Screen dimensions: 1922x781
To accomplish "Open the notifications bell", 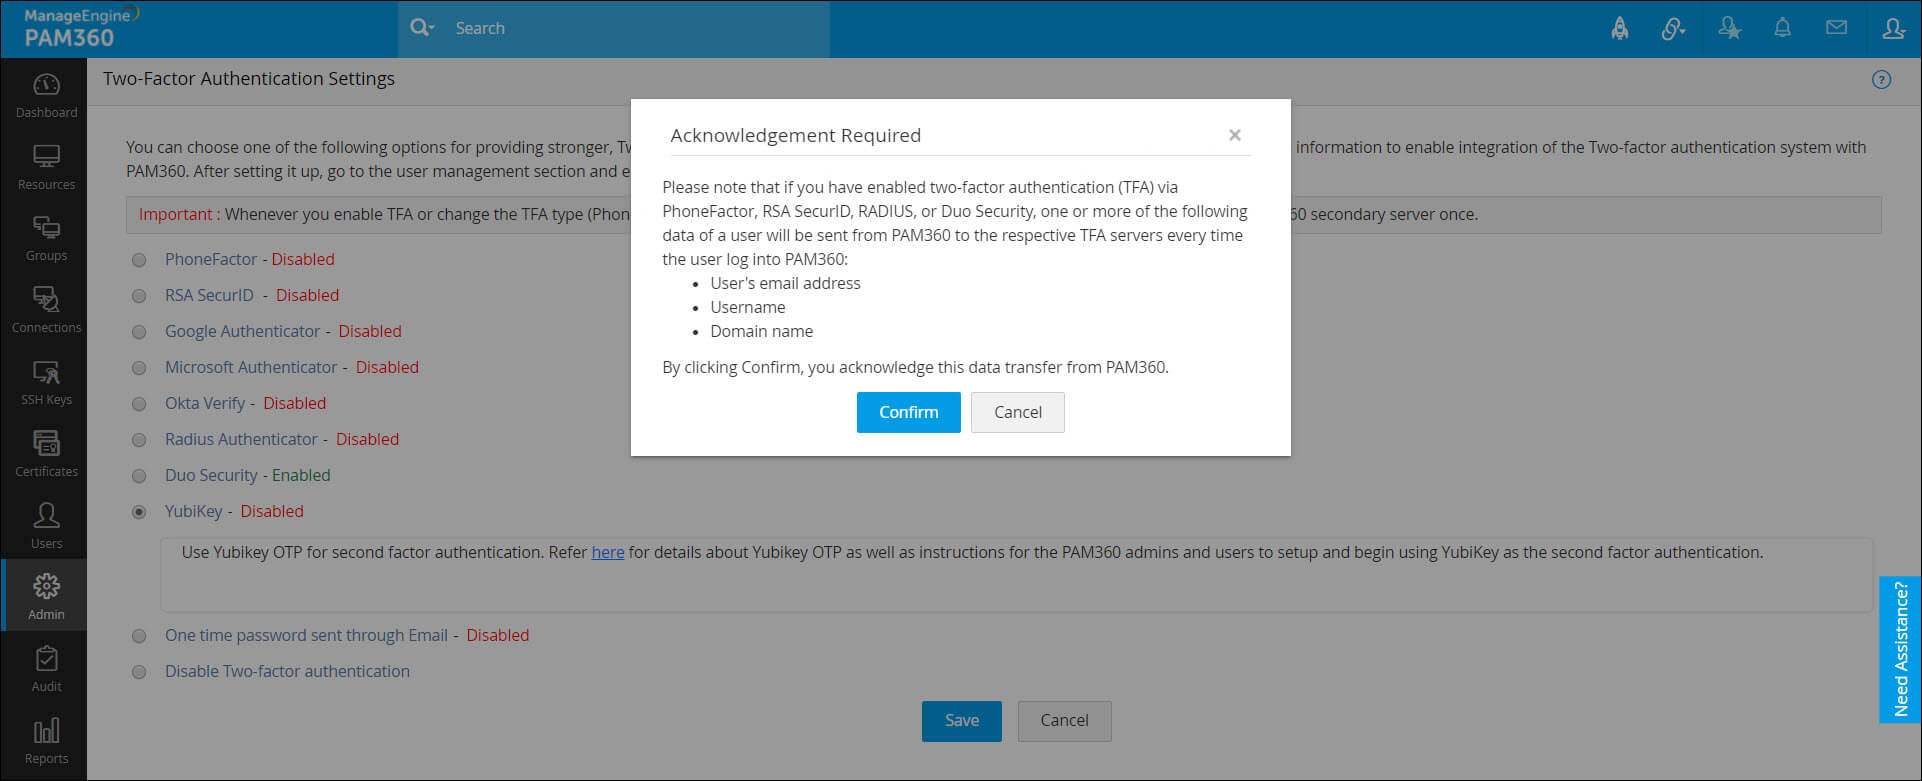I will pyautogui.click(x=1782, y=29).
